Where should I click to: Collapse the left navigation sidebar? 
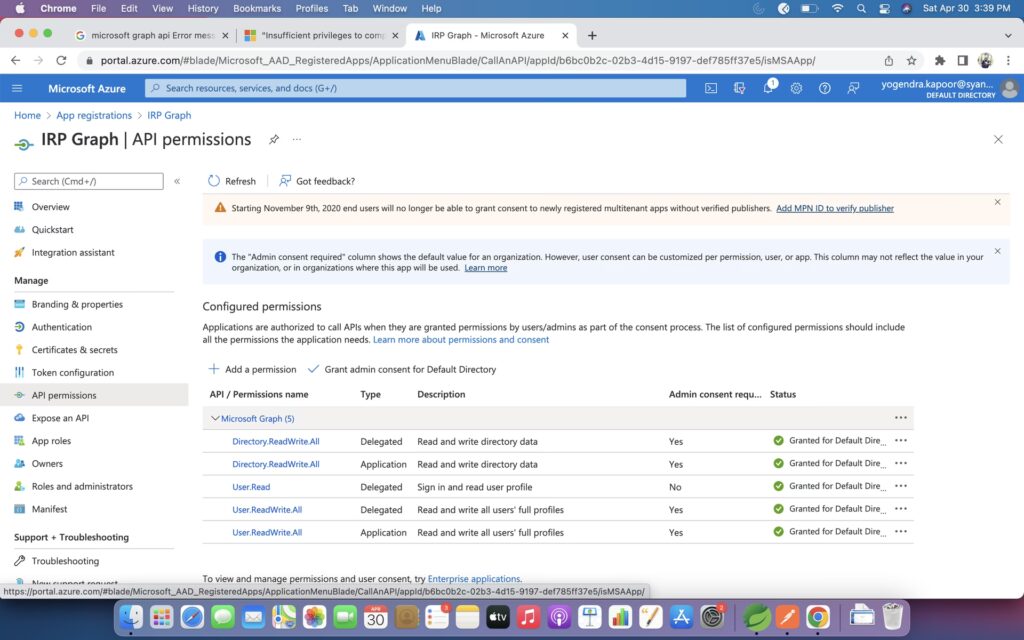tap(177, 181)
